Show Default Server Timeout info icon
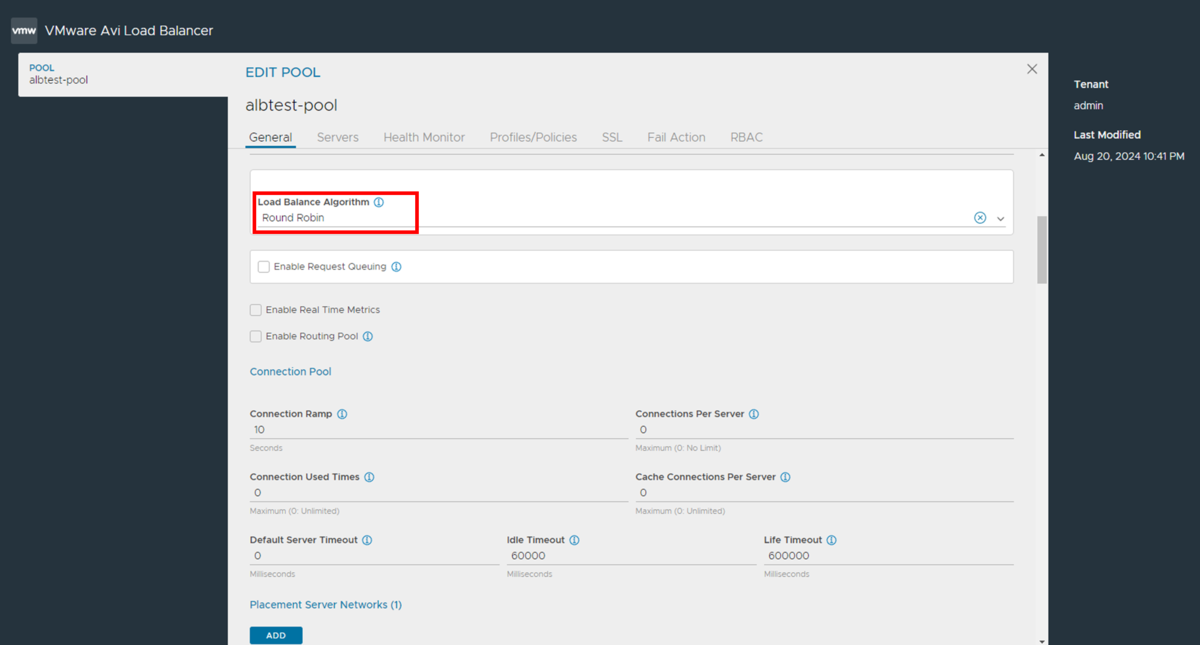This screenshot has width=1200, height=645. coord(367,540)
